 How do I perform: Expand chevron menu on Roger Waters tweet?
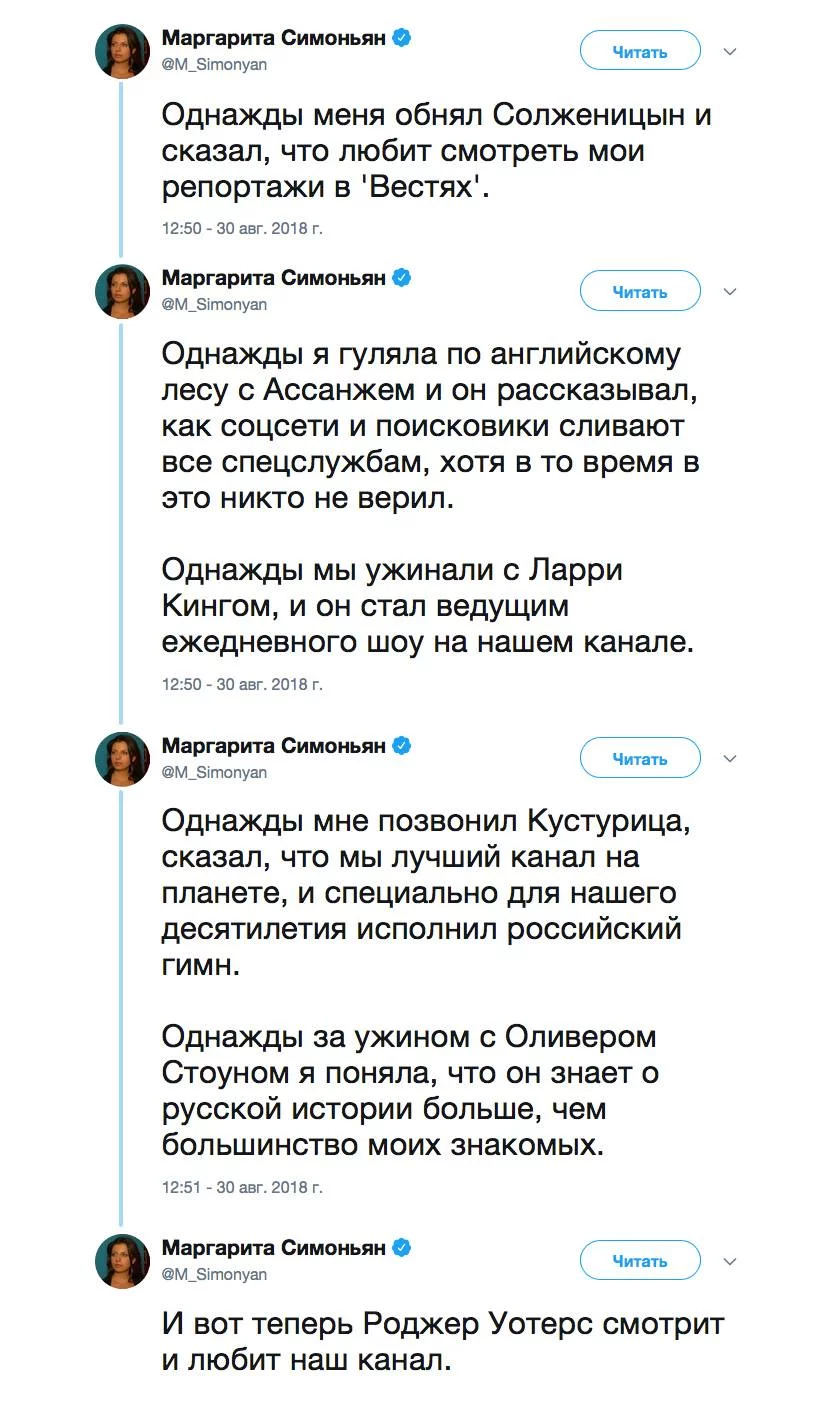[x=730, y=1261]
